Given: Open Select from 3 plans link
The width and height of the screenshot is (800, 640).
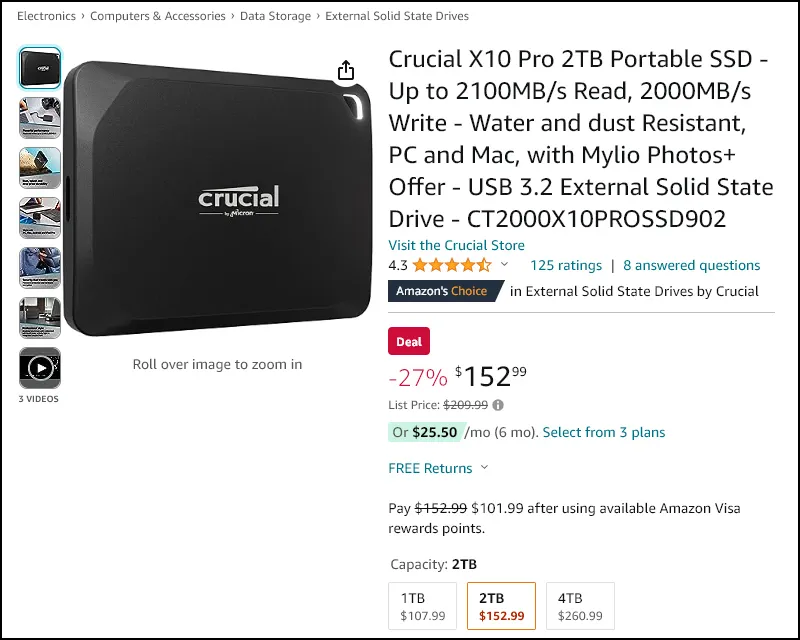Looking at the screenshot, I should [x=604, y=432].
